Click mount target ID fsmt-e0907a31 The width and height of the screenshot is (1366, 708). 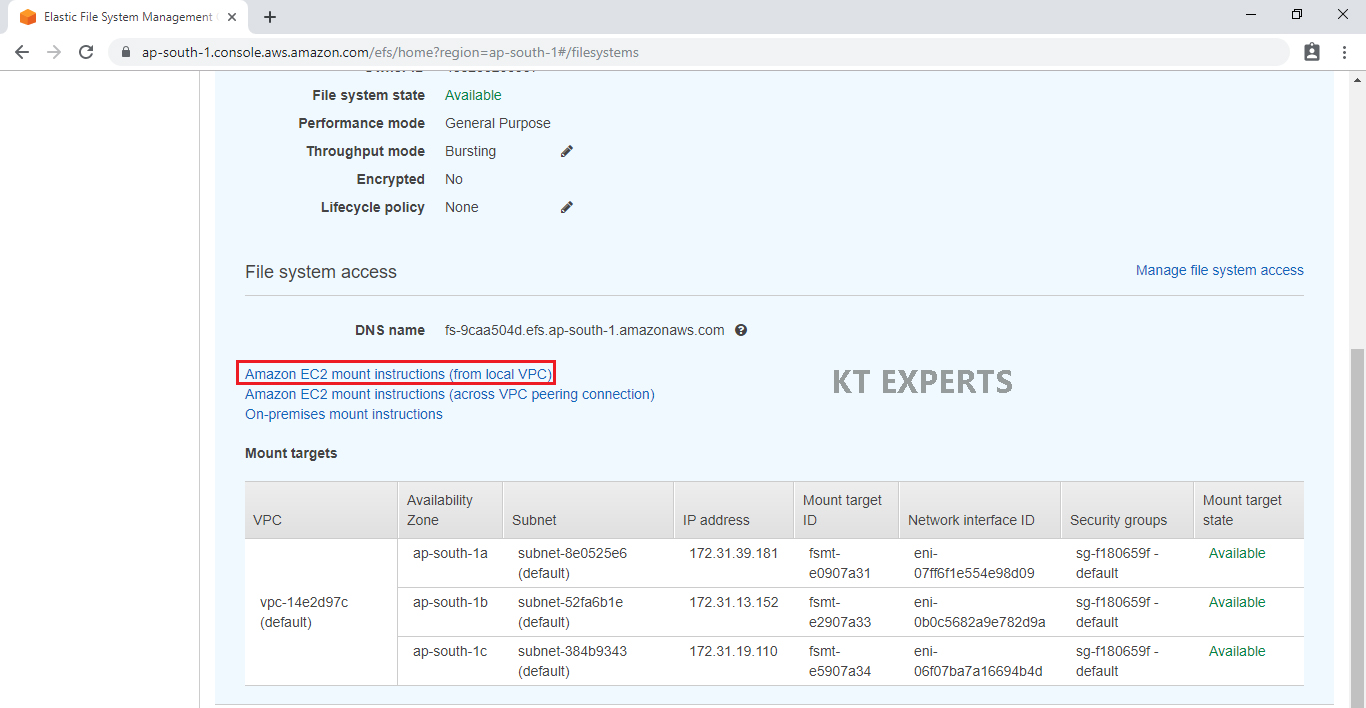point(840,563)
